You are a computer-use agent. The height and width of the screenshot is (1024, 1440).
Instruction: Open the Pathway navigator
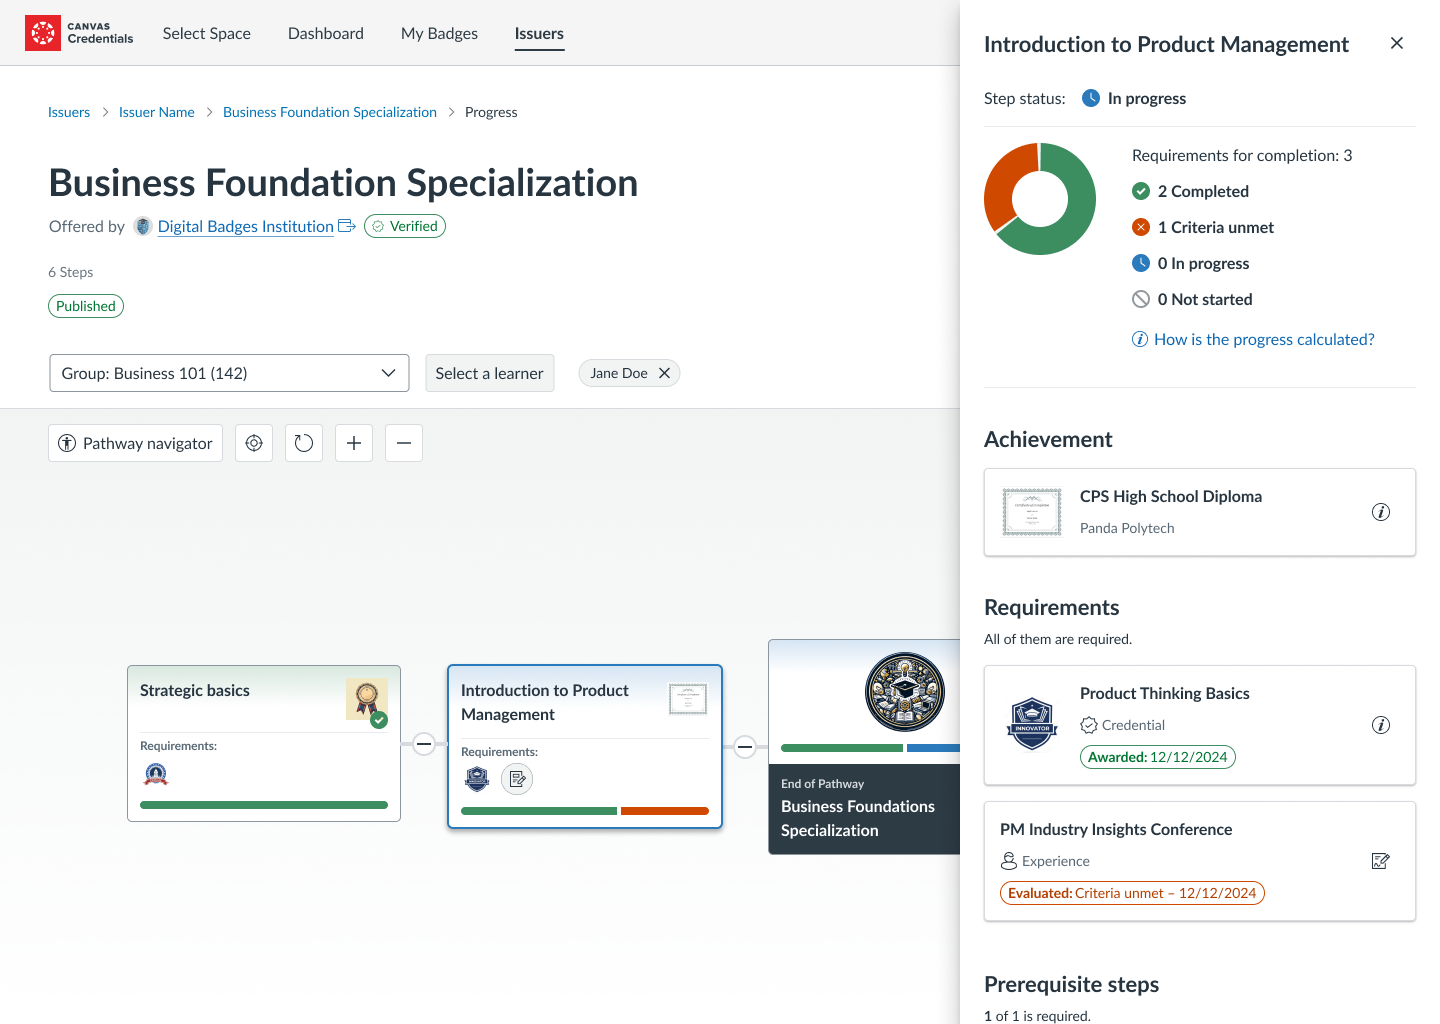click(135, 443)
